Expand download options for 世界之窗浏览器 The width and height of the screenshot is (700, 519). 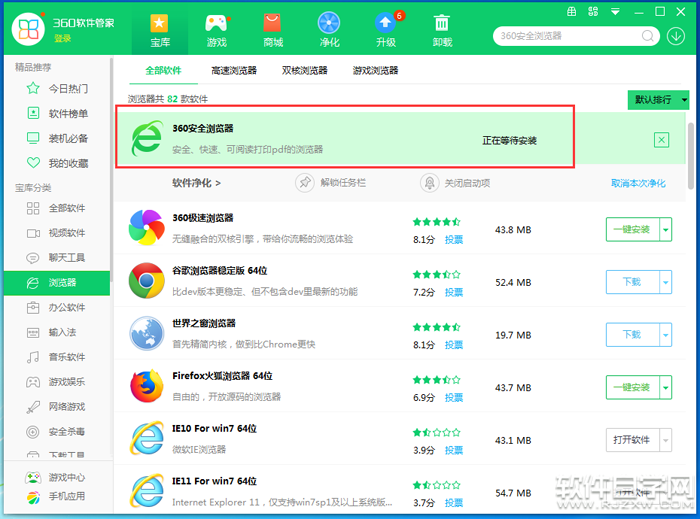(666, 335)
